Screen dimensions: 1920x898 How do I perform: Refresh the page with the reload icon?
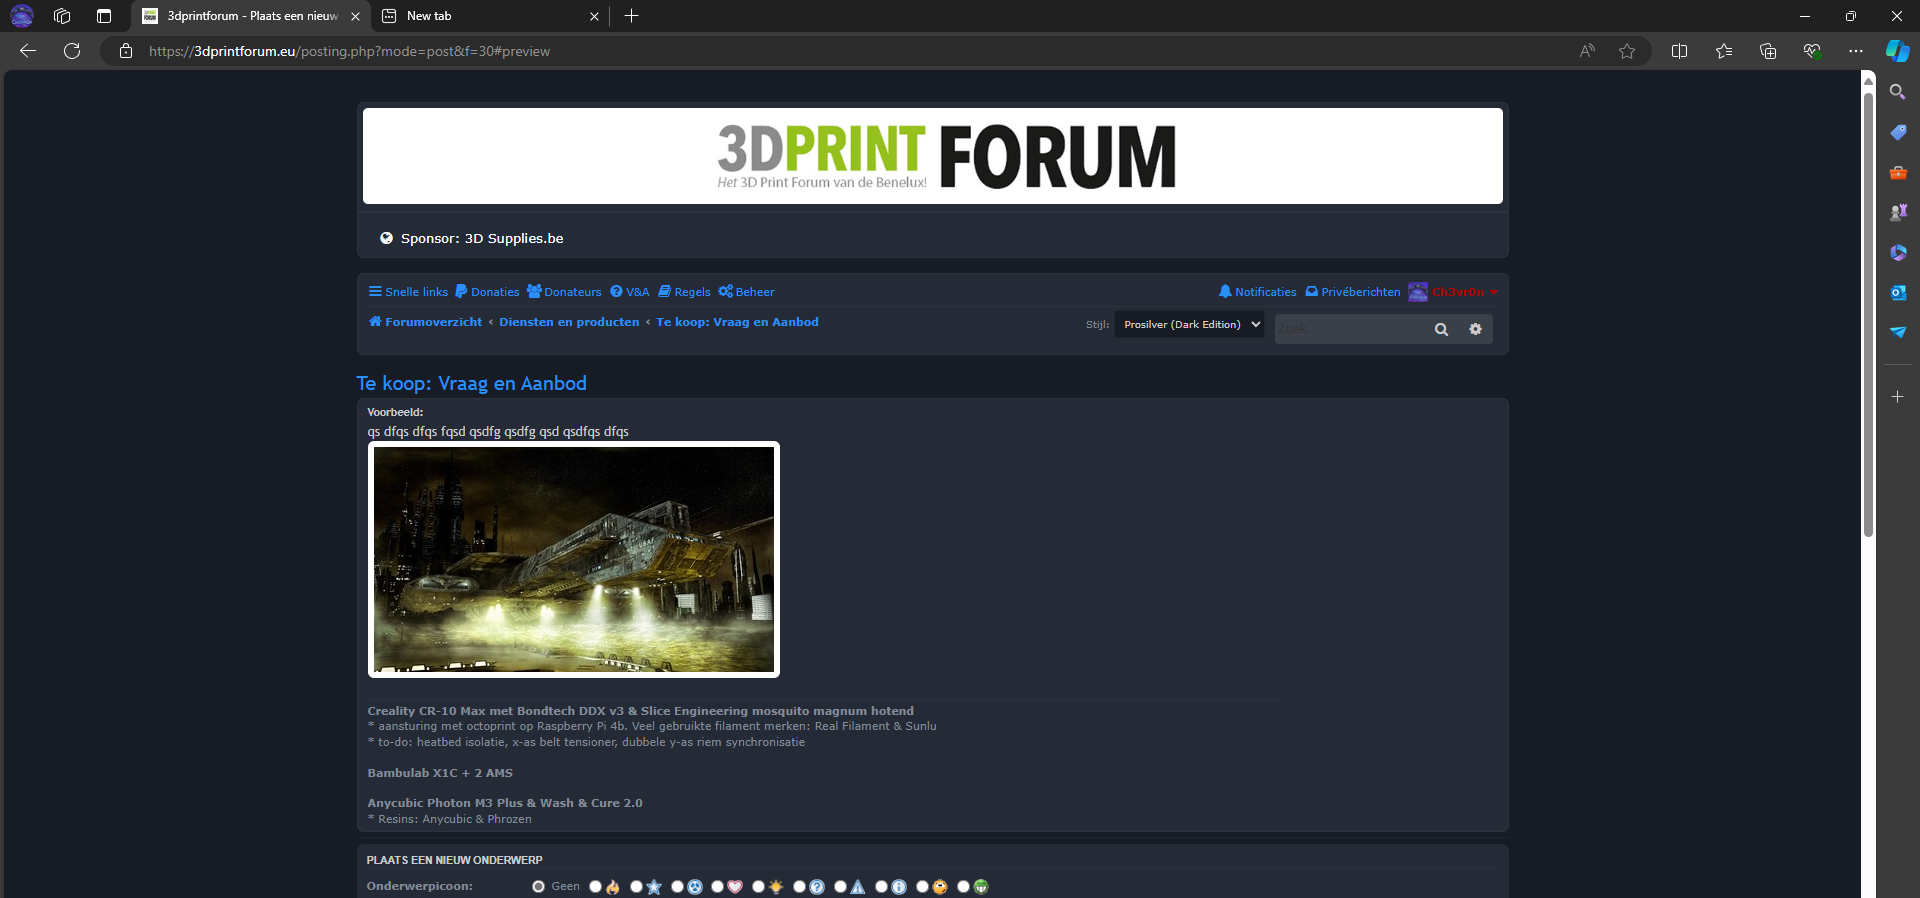(72, 51)
